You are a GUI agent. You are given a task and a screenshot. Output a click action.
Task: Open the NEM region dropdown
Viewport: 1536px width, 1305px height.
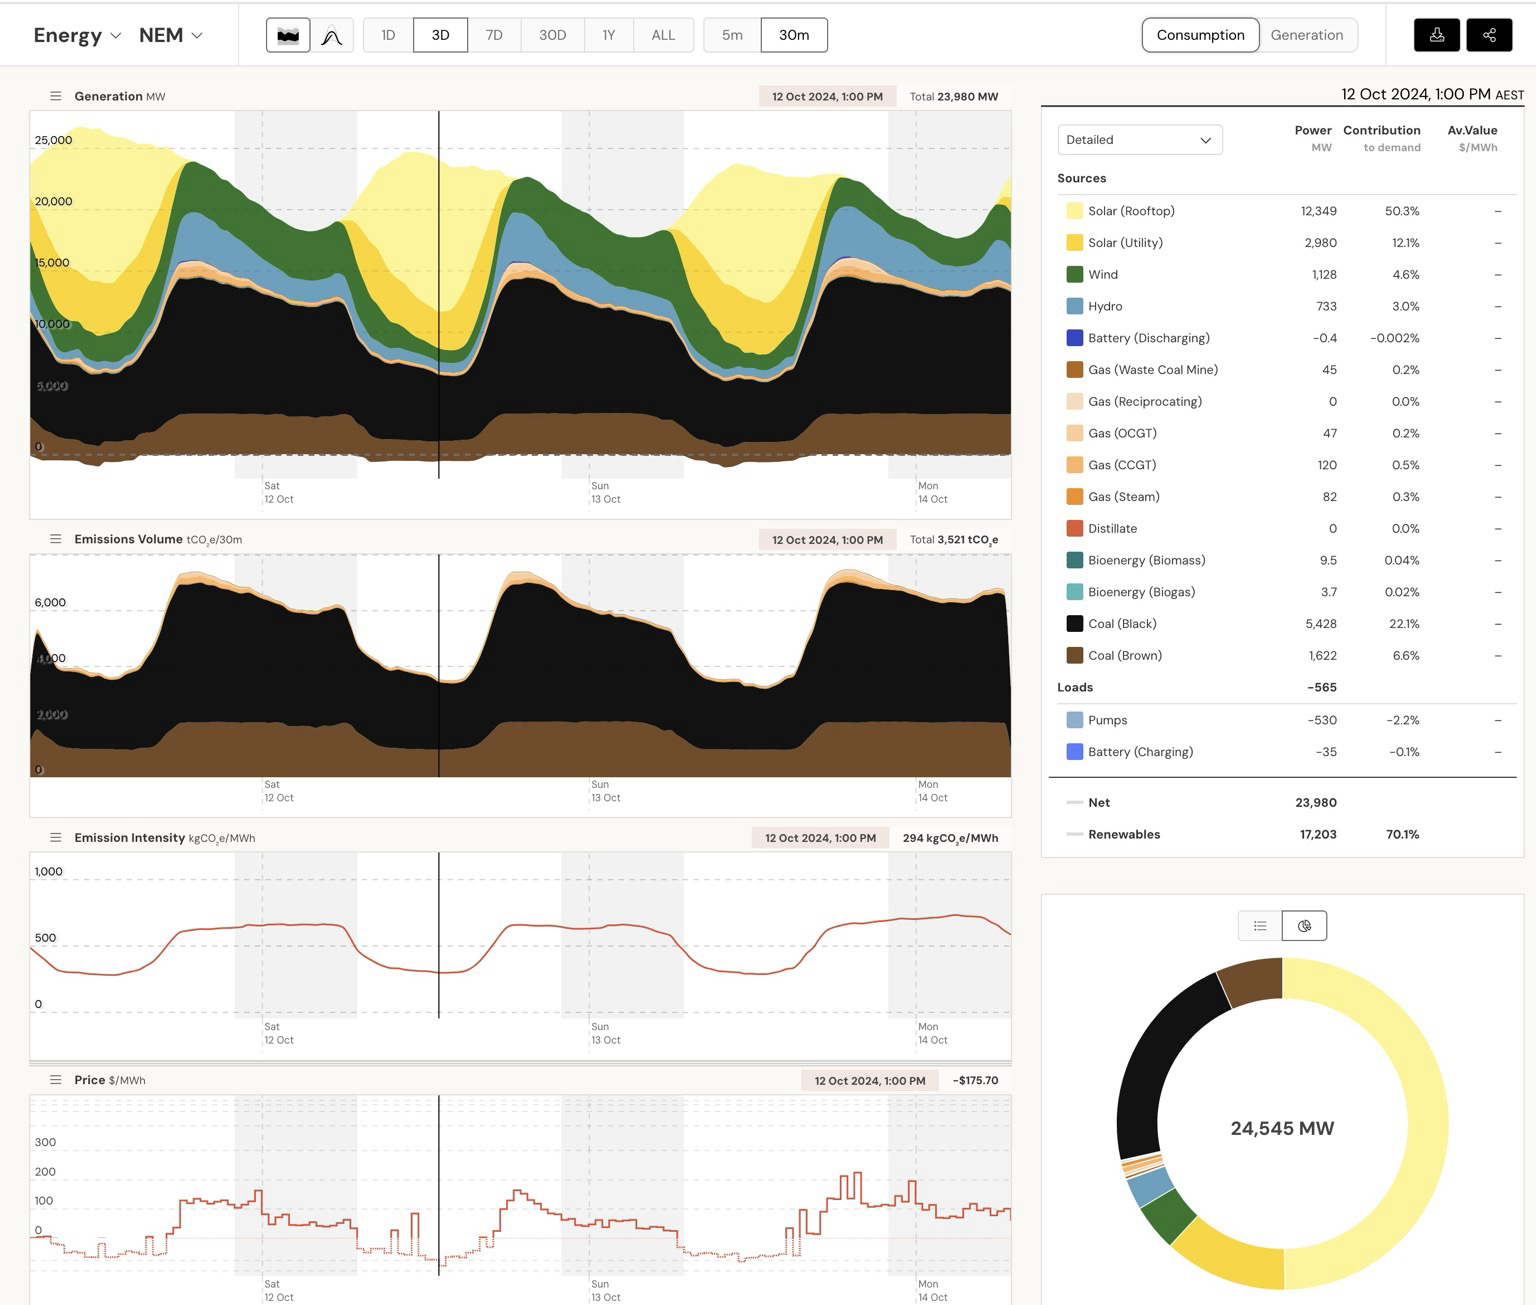pyautogui.click(x=171, y=35)
